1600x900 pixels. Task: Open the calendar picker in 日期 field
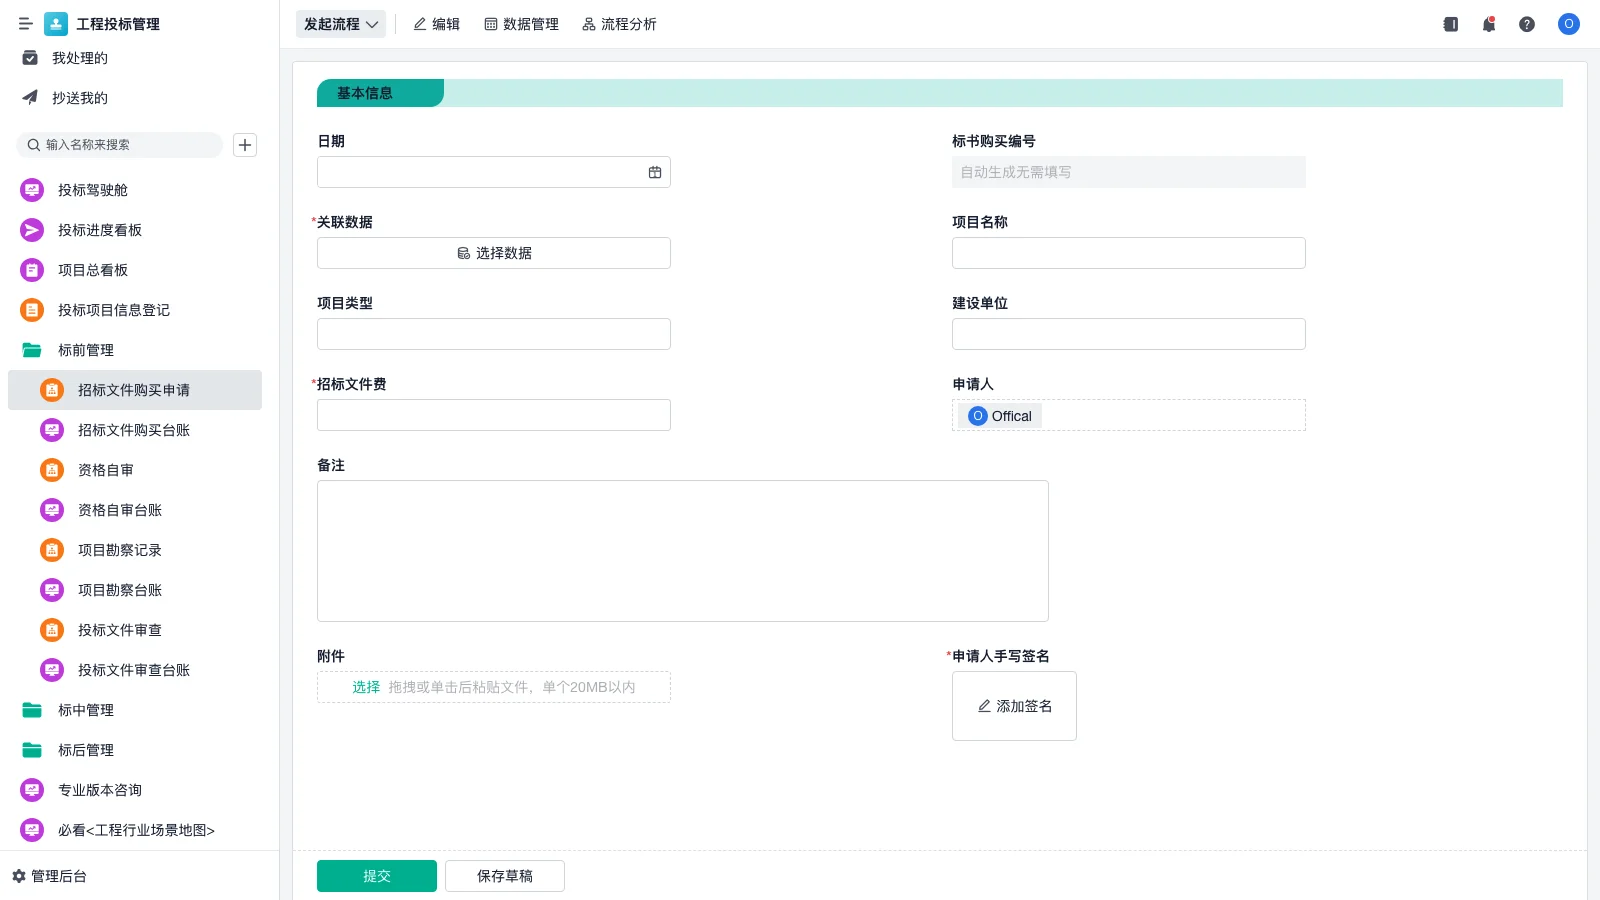(x=655, y=172)
